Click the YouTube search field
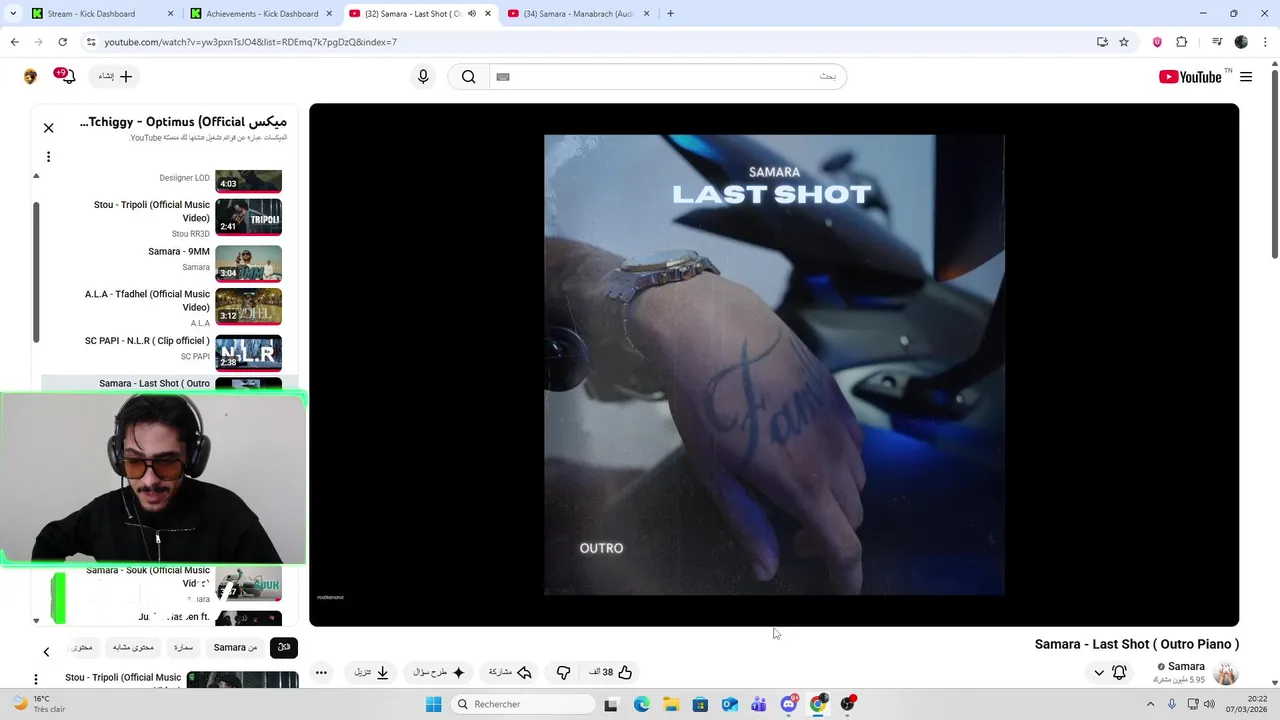The height and width of the screenshot is (720, 1280). pos(668,77)
